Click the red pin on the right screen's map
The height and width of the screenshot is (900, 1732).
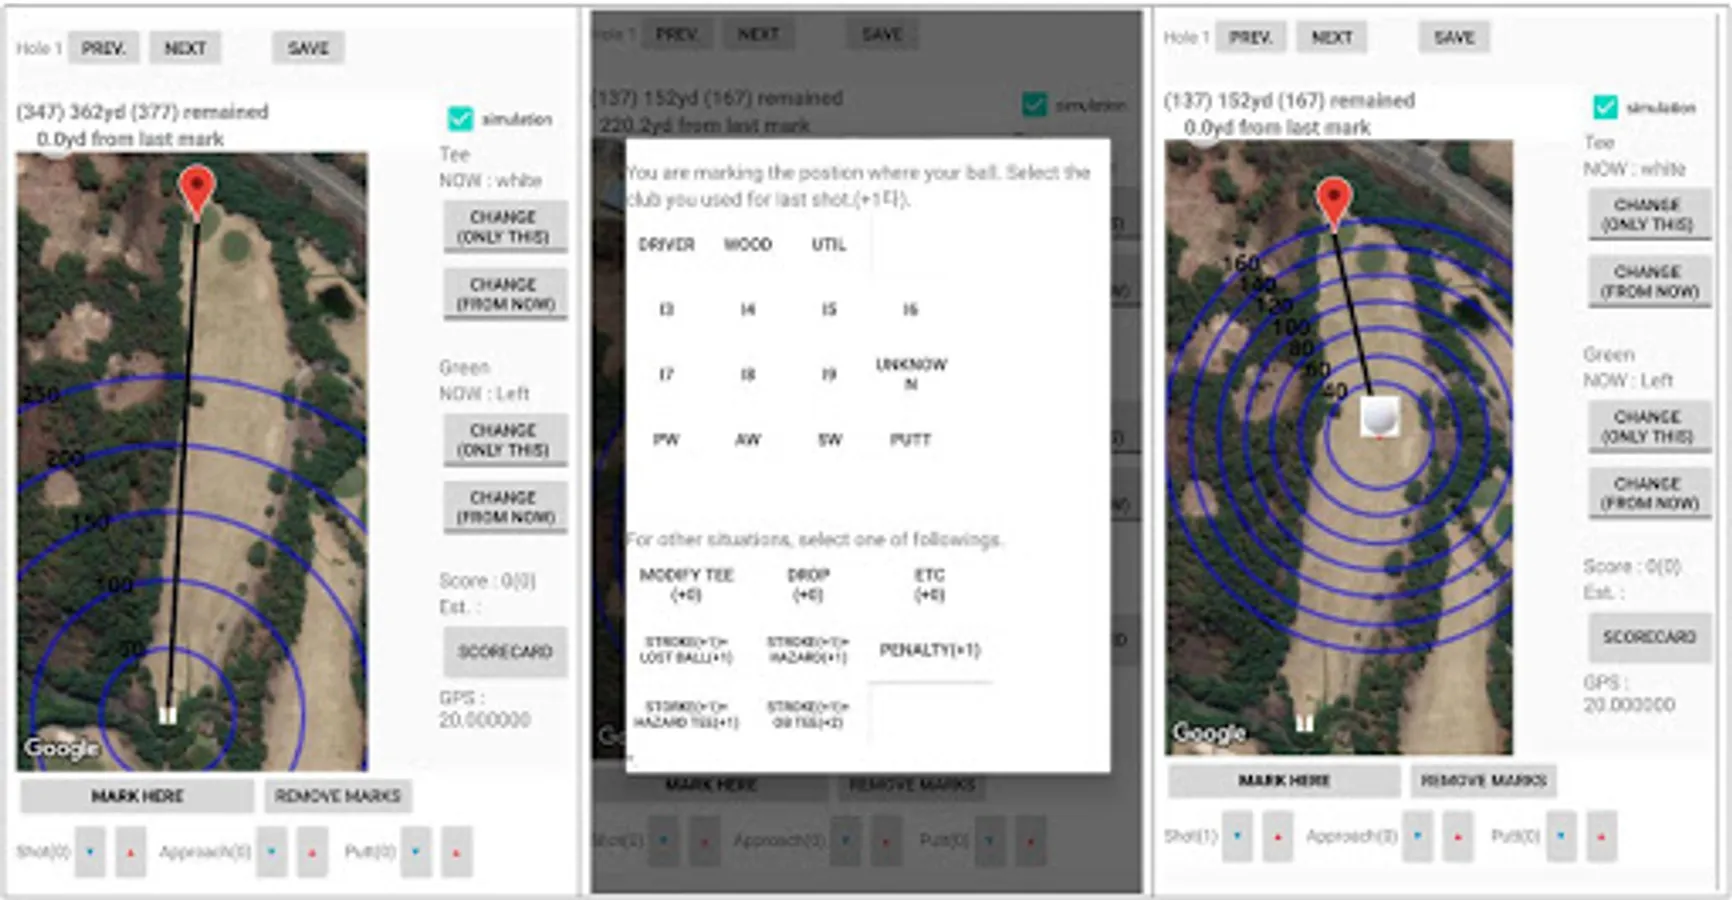tap(1334, 204)
